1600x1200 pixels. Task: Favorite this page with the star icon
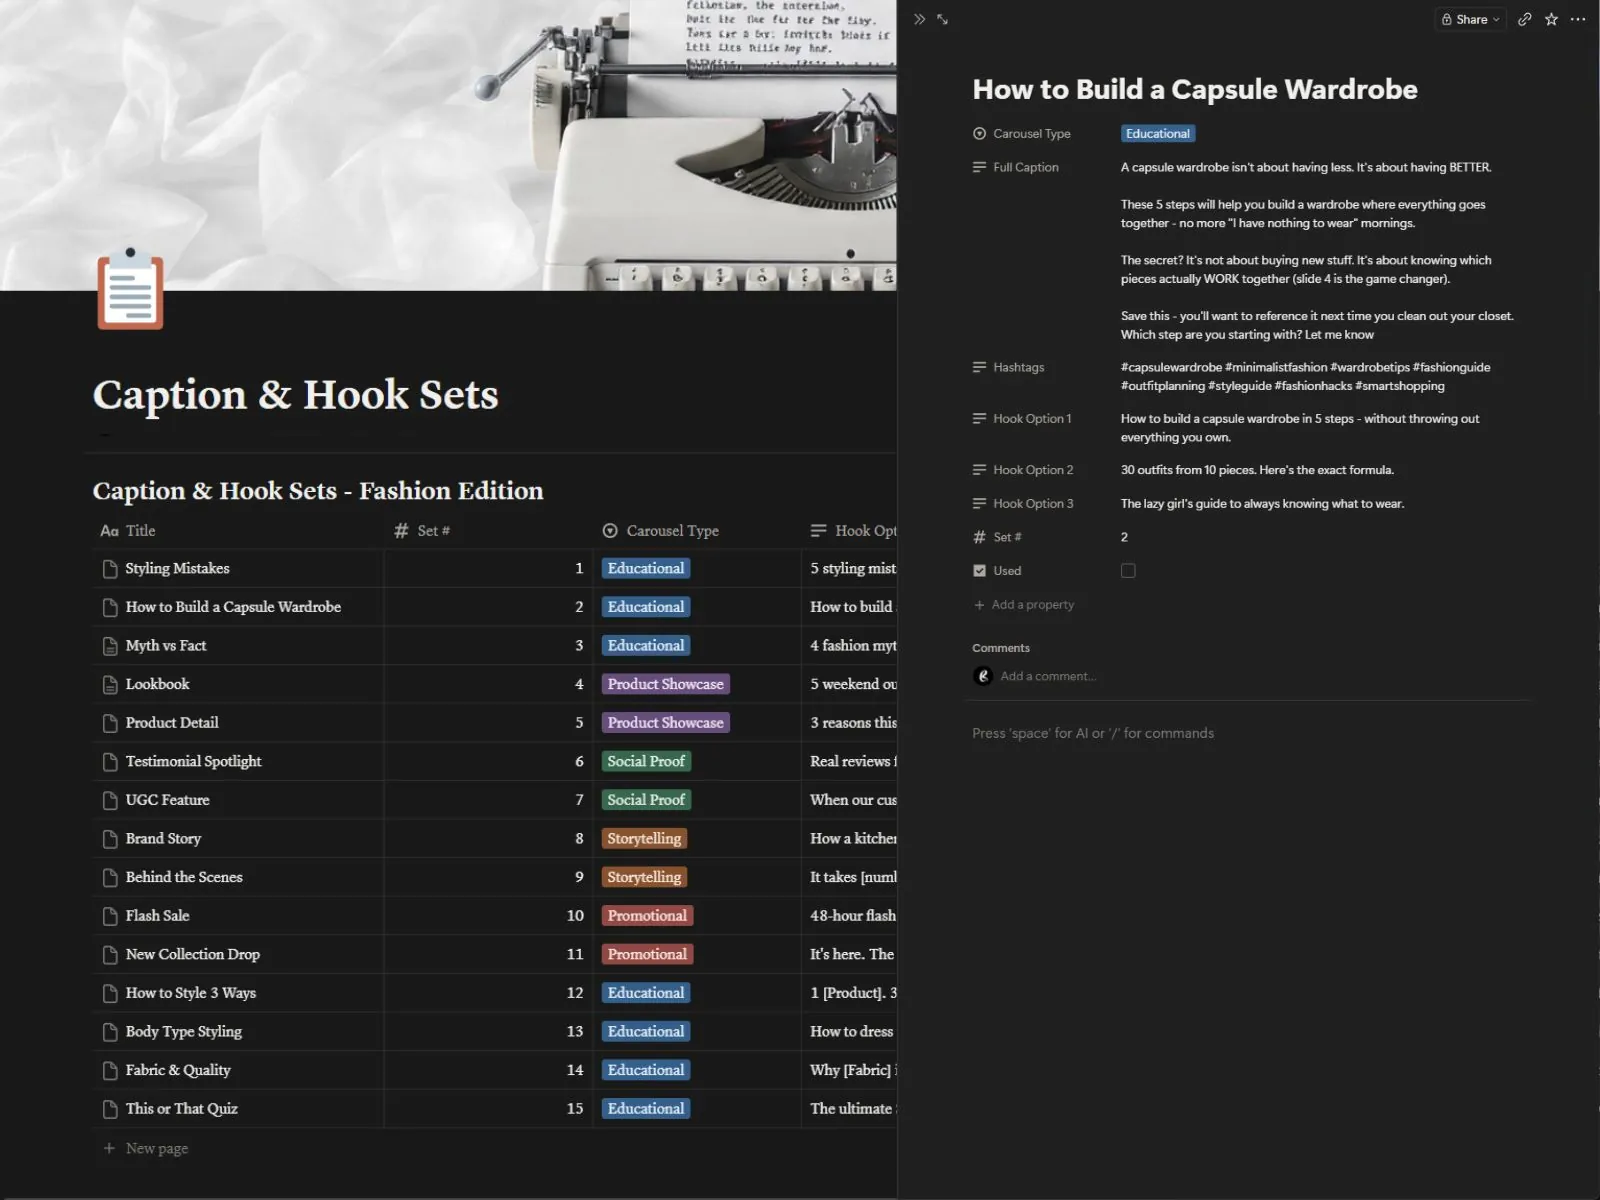pos(1551,19)
